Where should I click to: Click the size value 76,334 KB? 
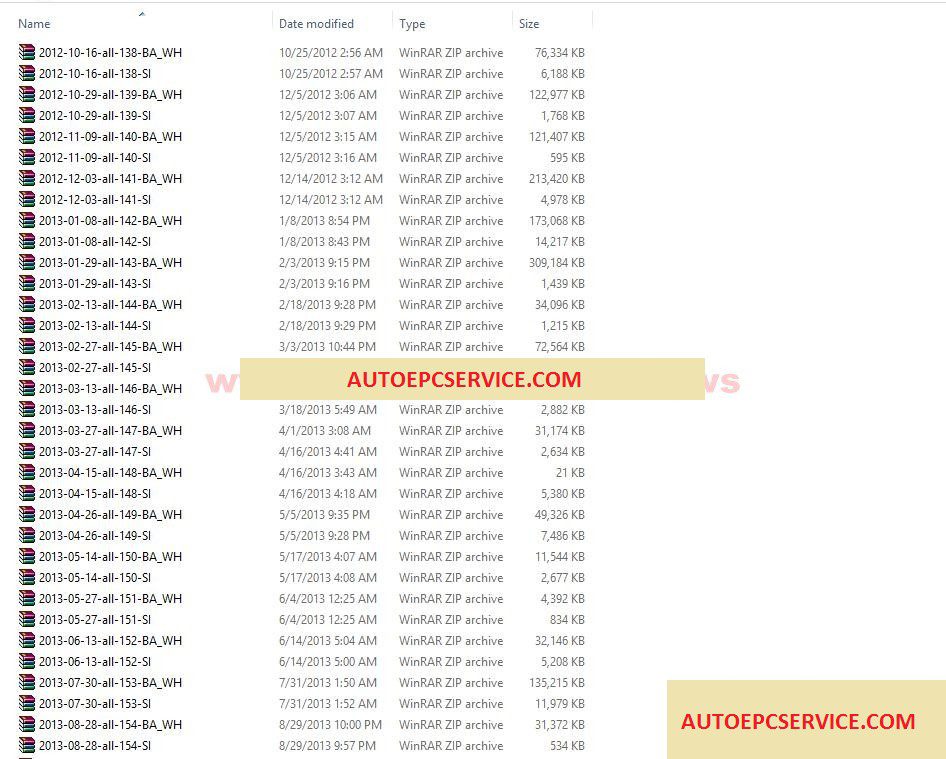559,52
